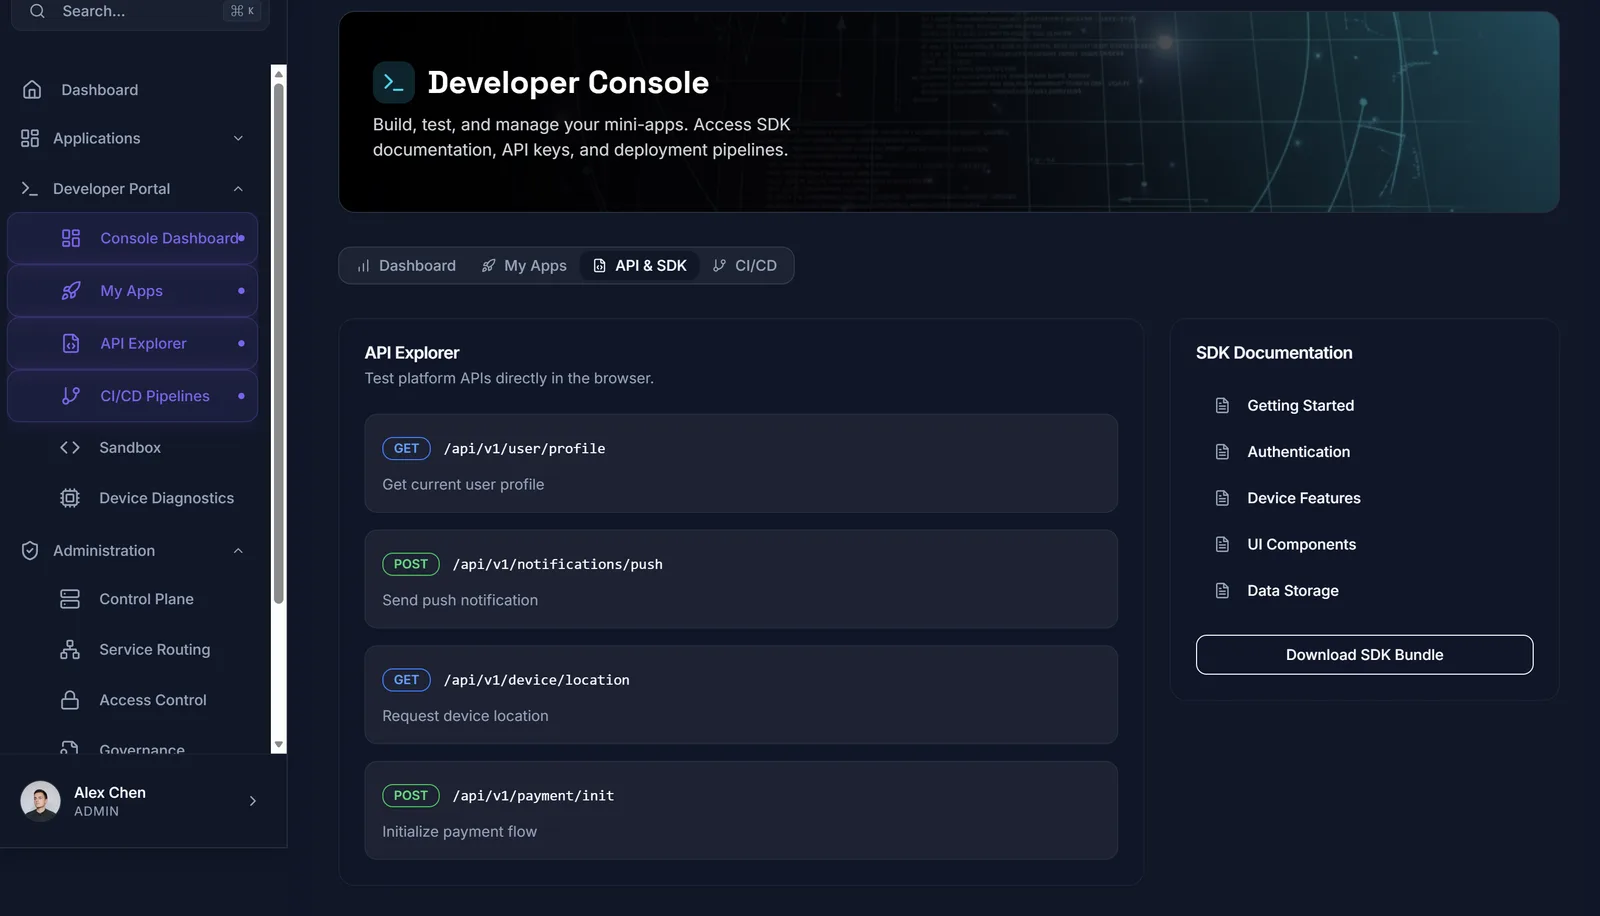
Task: Click the API Explorer file-code icon
Action: click(71, 343)
